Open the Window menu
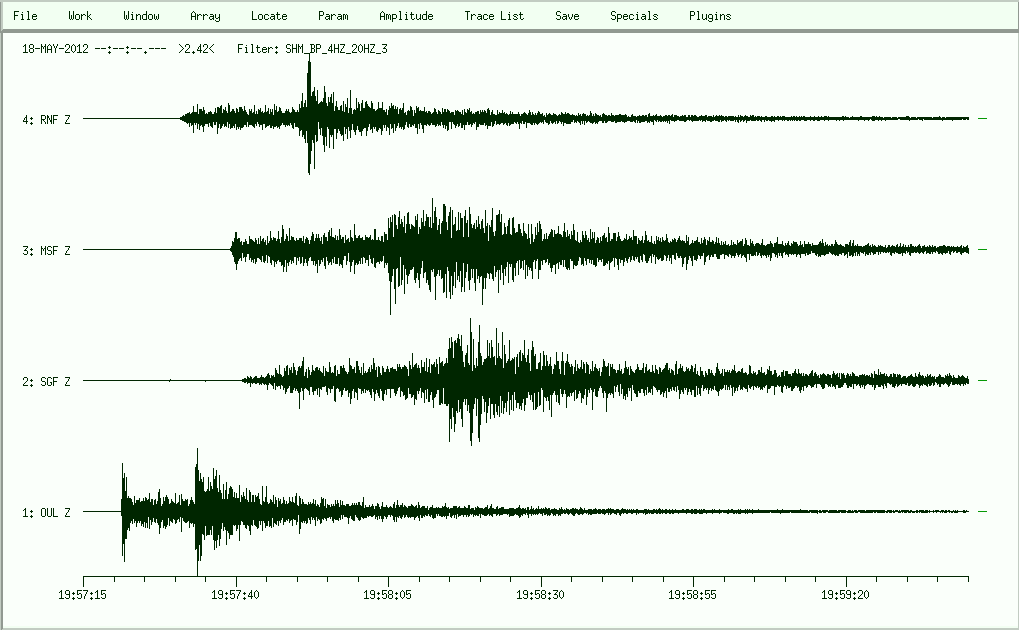Image resolution: width=1019 pixels, height=630 pixels. (x=141, y=16)
